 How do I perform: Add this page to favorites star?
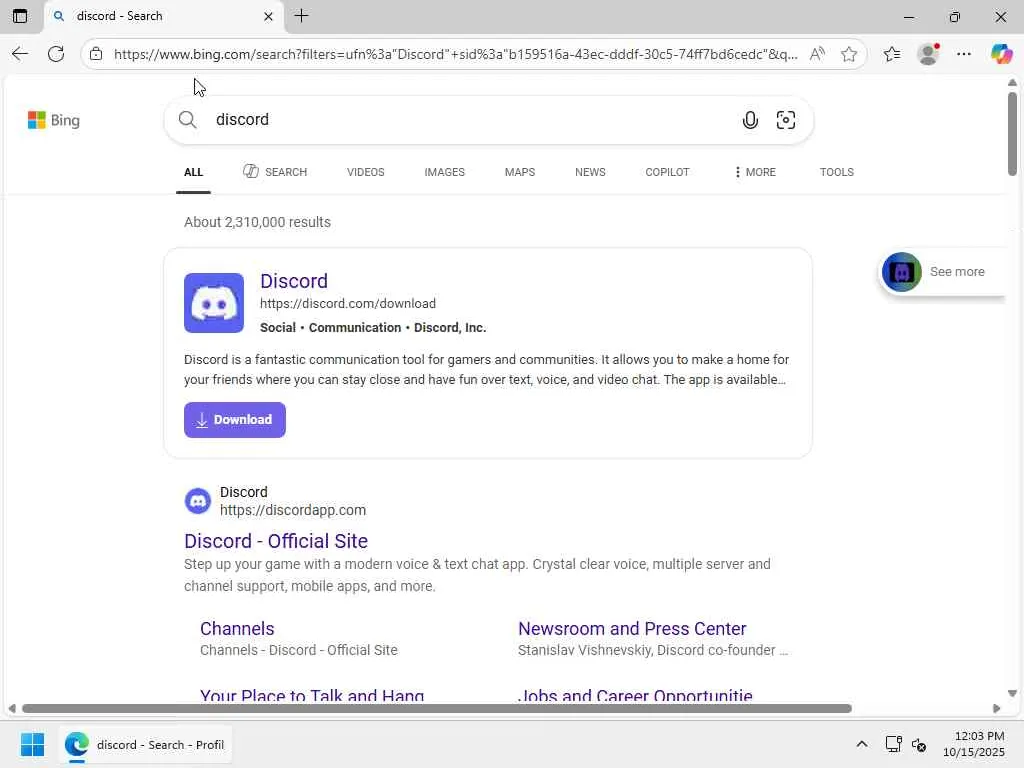click(x=849, y=54)
